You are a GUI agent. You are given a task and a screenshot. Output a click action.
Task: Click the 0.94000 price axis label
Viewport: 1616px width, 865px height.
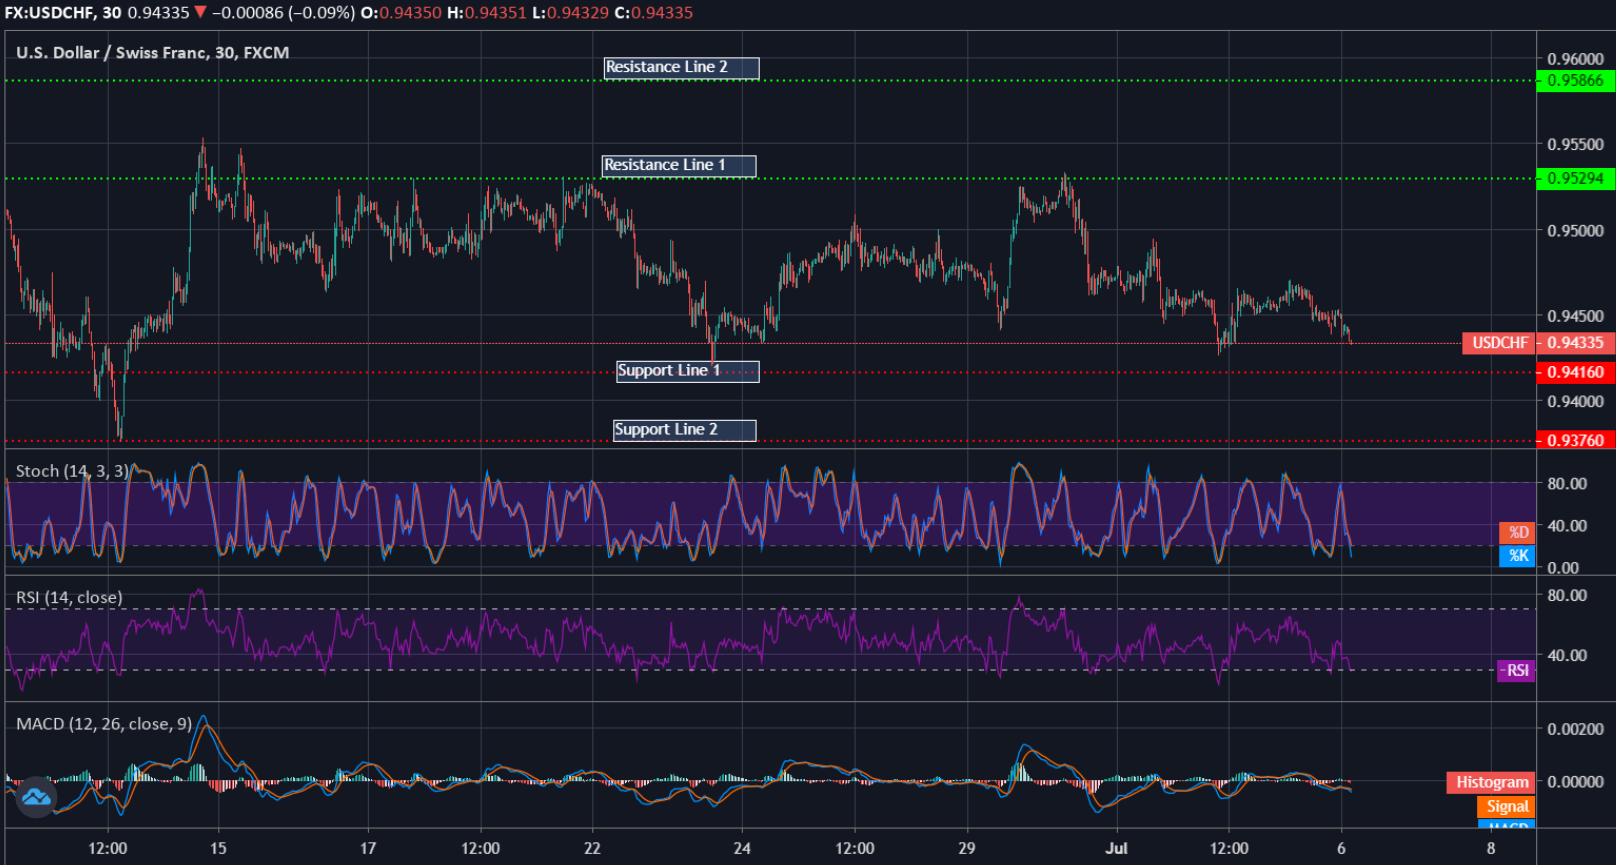tap(1575, 401)
